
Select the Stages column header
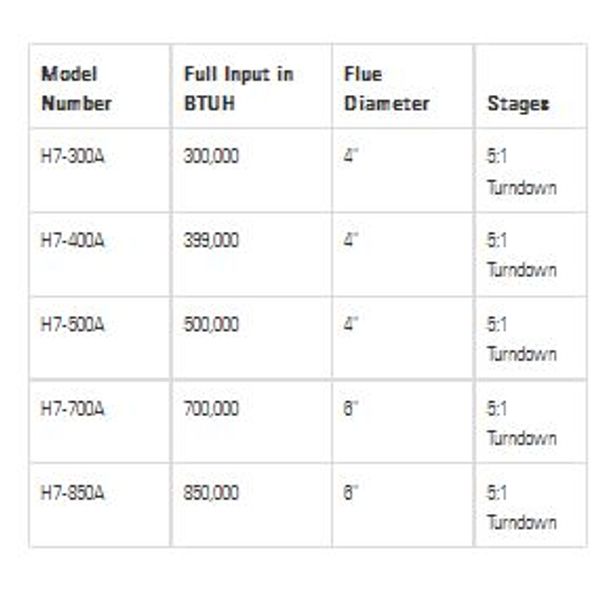pos(518,104)
